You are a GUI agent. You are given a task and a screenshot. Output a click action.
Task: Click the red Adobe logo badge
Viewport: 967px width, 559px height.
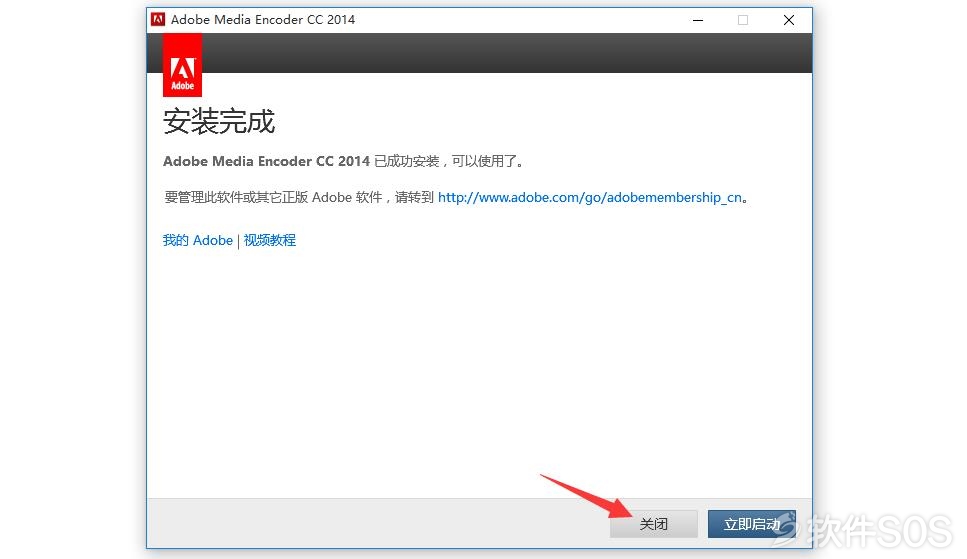[183, 65]
